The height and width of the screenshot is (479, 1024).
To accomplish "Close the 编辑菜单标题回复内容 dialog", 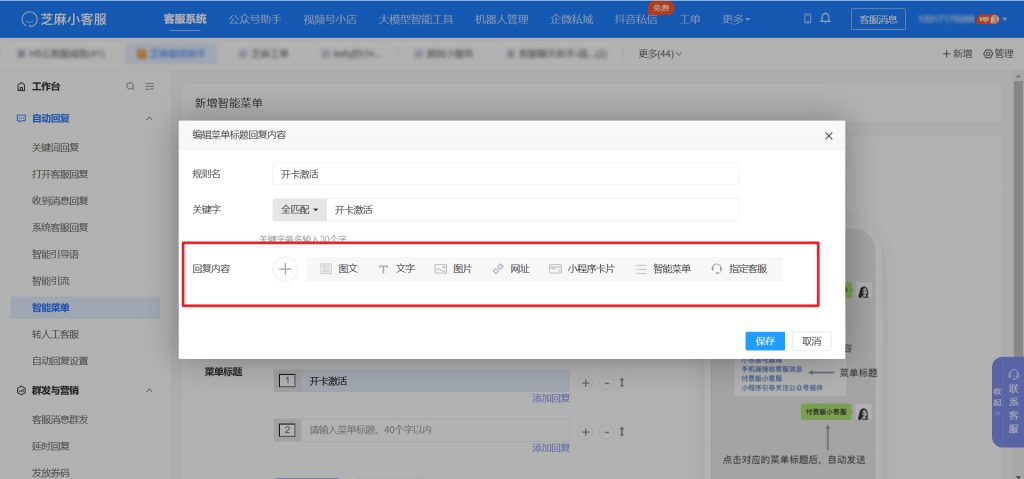I will pyautogui.click(x=829, y=136).
